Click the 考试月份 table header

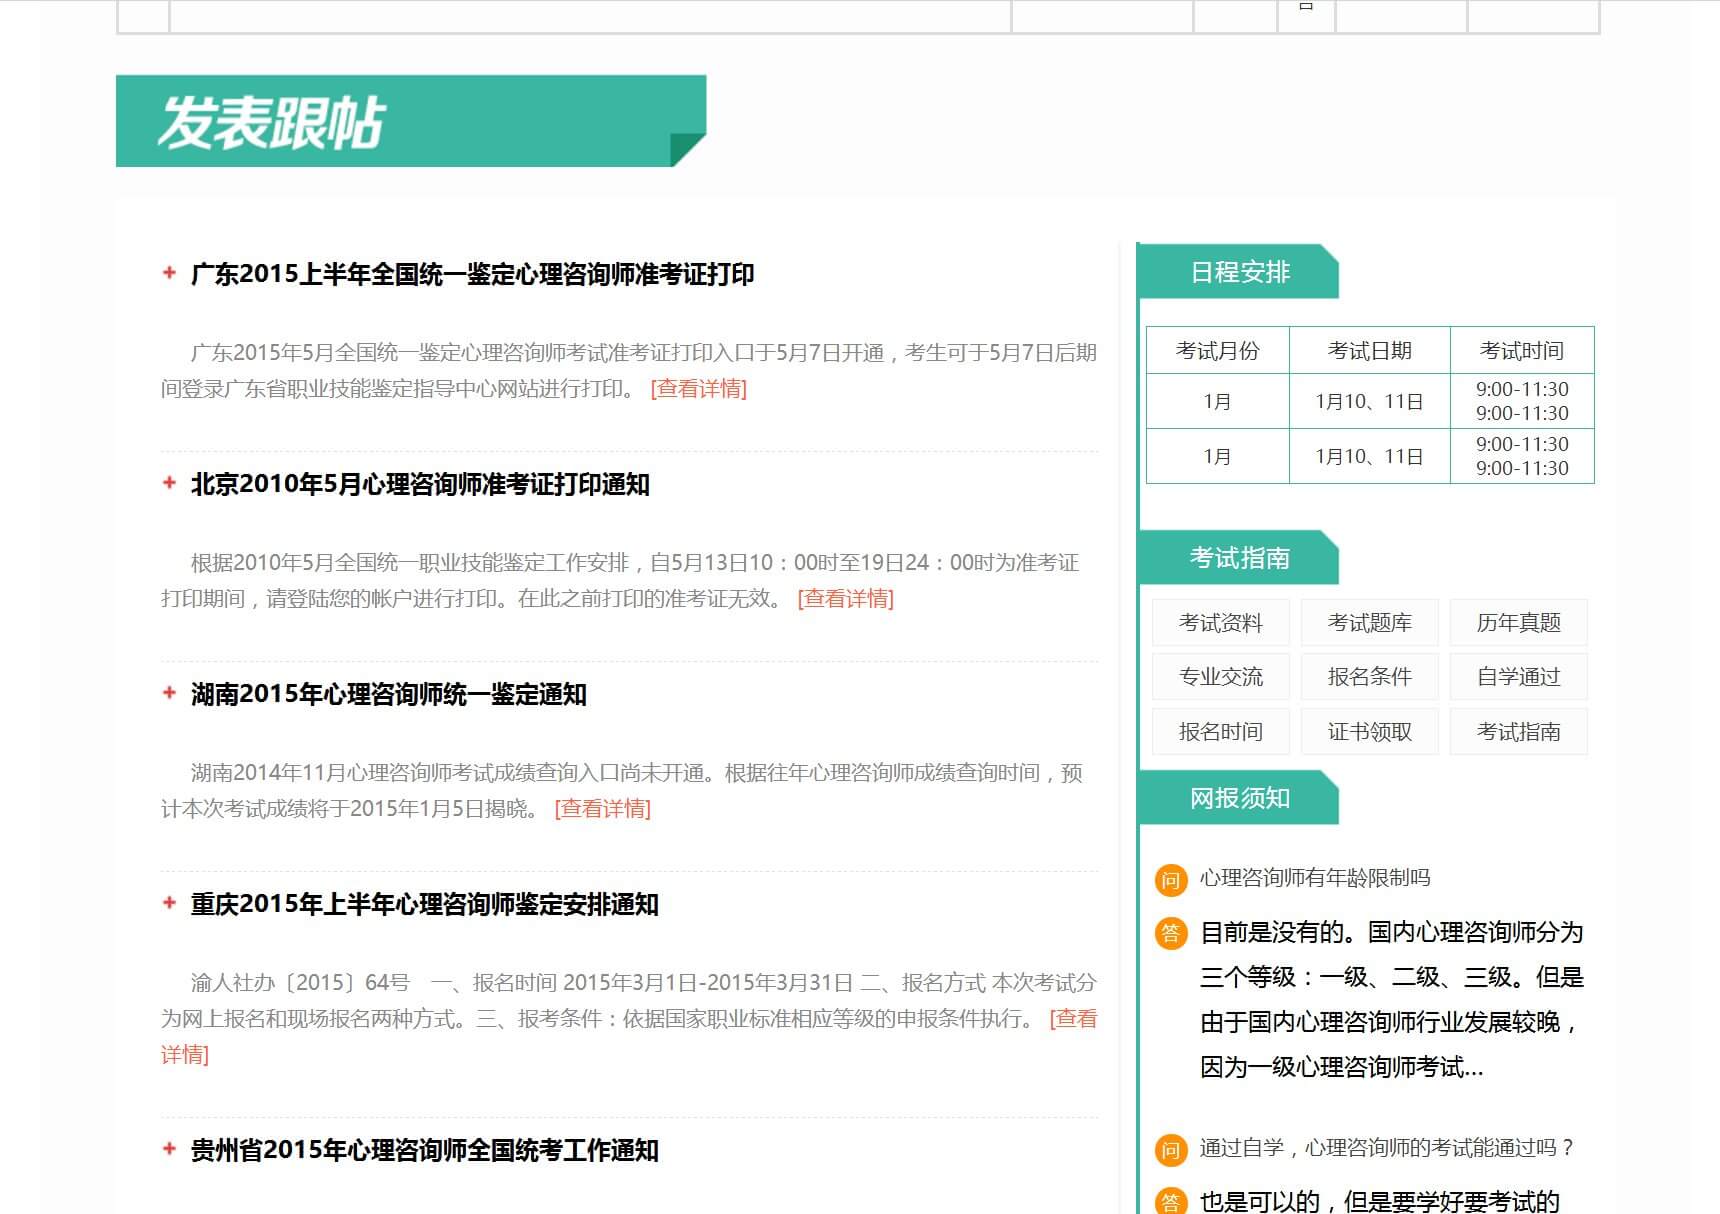1218,351
